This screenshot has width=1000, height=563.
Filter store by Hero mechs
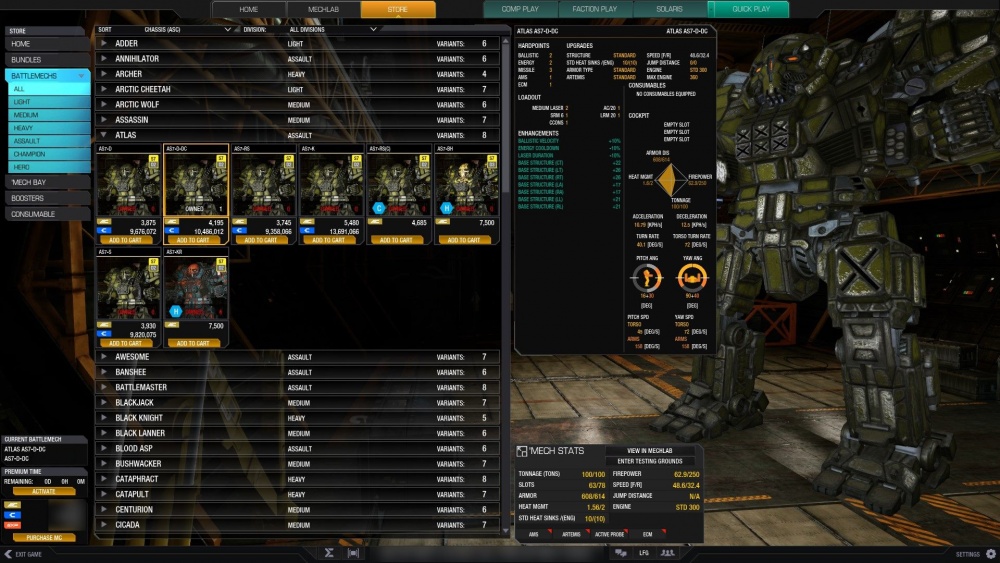(x=49, y=167)
